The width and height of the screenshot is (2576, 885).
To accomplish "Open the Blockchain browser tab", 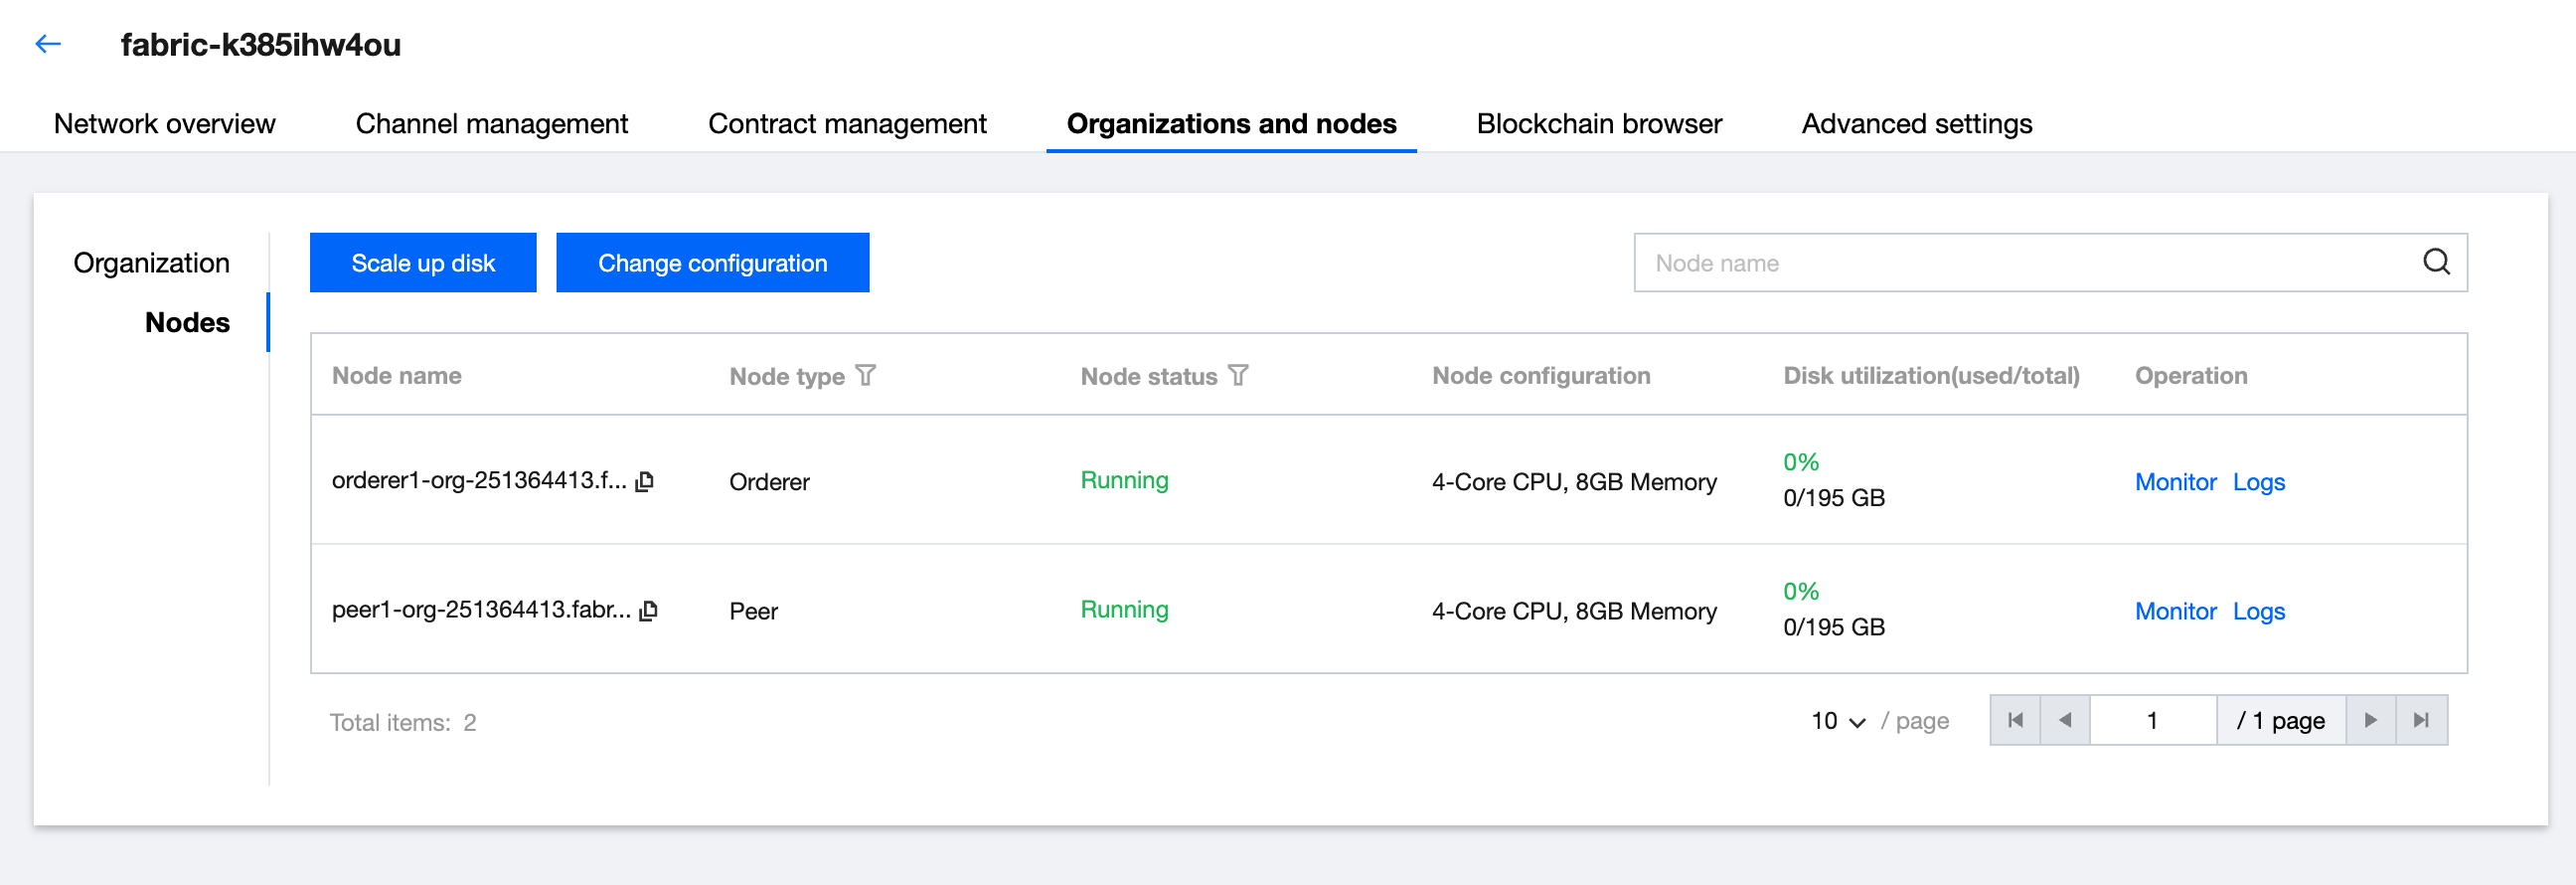I will coord(1598,124).
